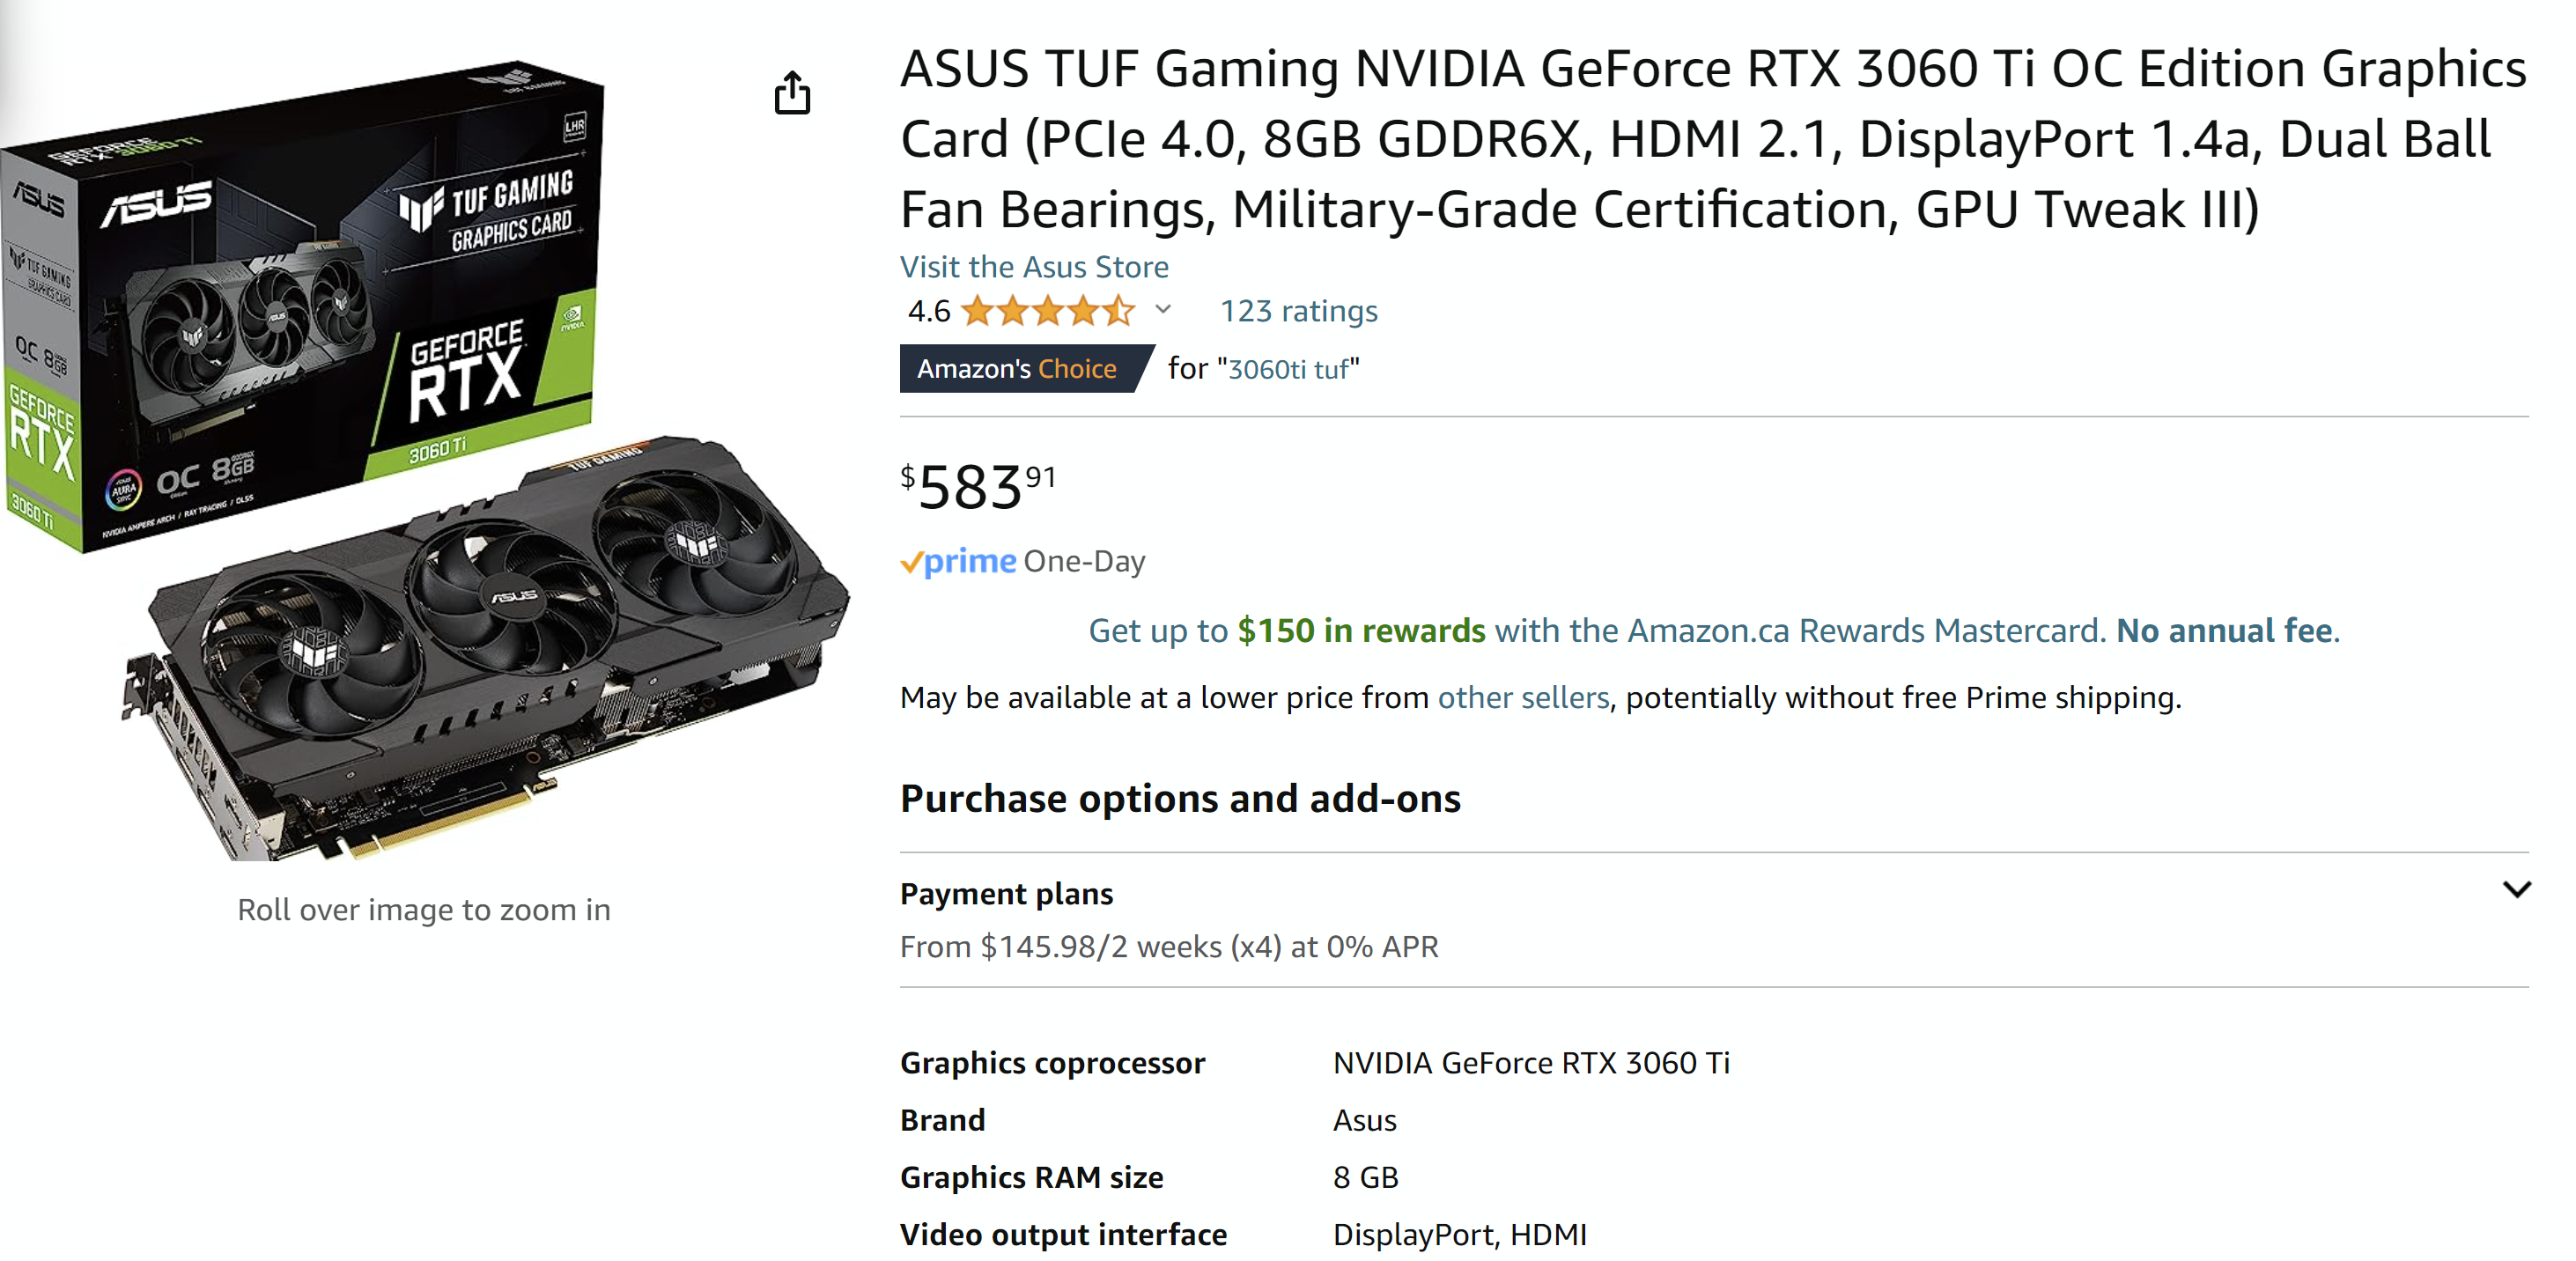Open the "3060ti tuf" search link
This screenshot has width=2576, height=1261.
click(x=1287, y=368)
